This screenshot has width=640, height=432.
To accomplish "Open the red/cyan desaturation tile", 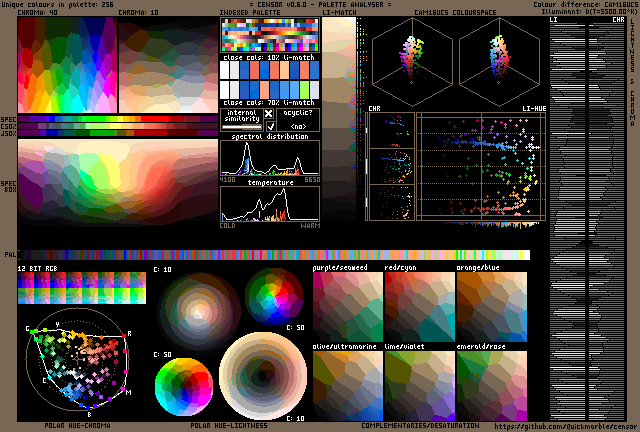I will click(420, 307).
